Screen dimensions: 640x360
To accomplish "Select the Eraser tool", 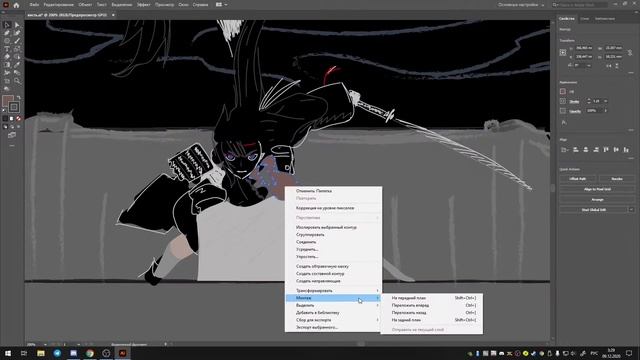I will click(x=7, y=57).
